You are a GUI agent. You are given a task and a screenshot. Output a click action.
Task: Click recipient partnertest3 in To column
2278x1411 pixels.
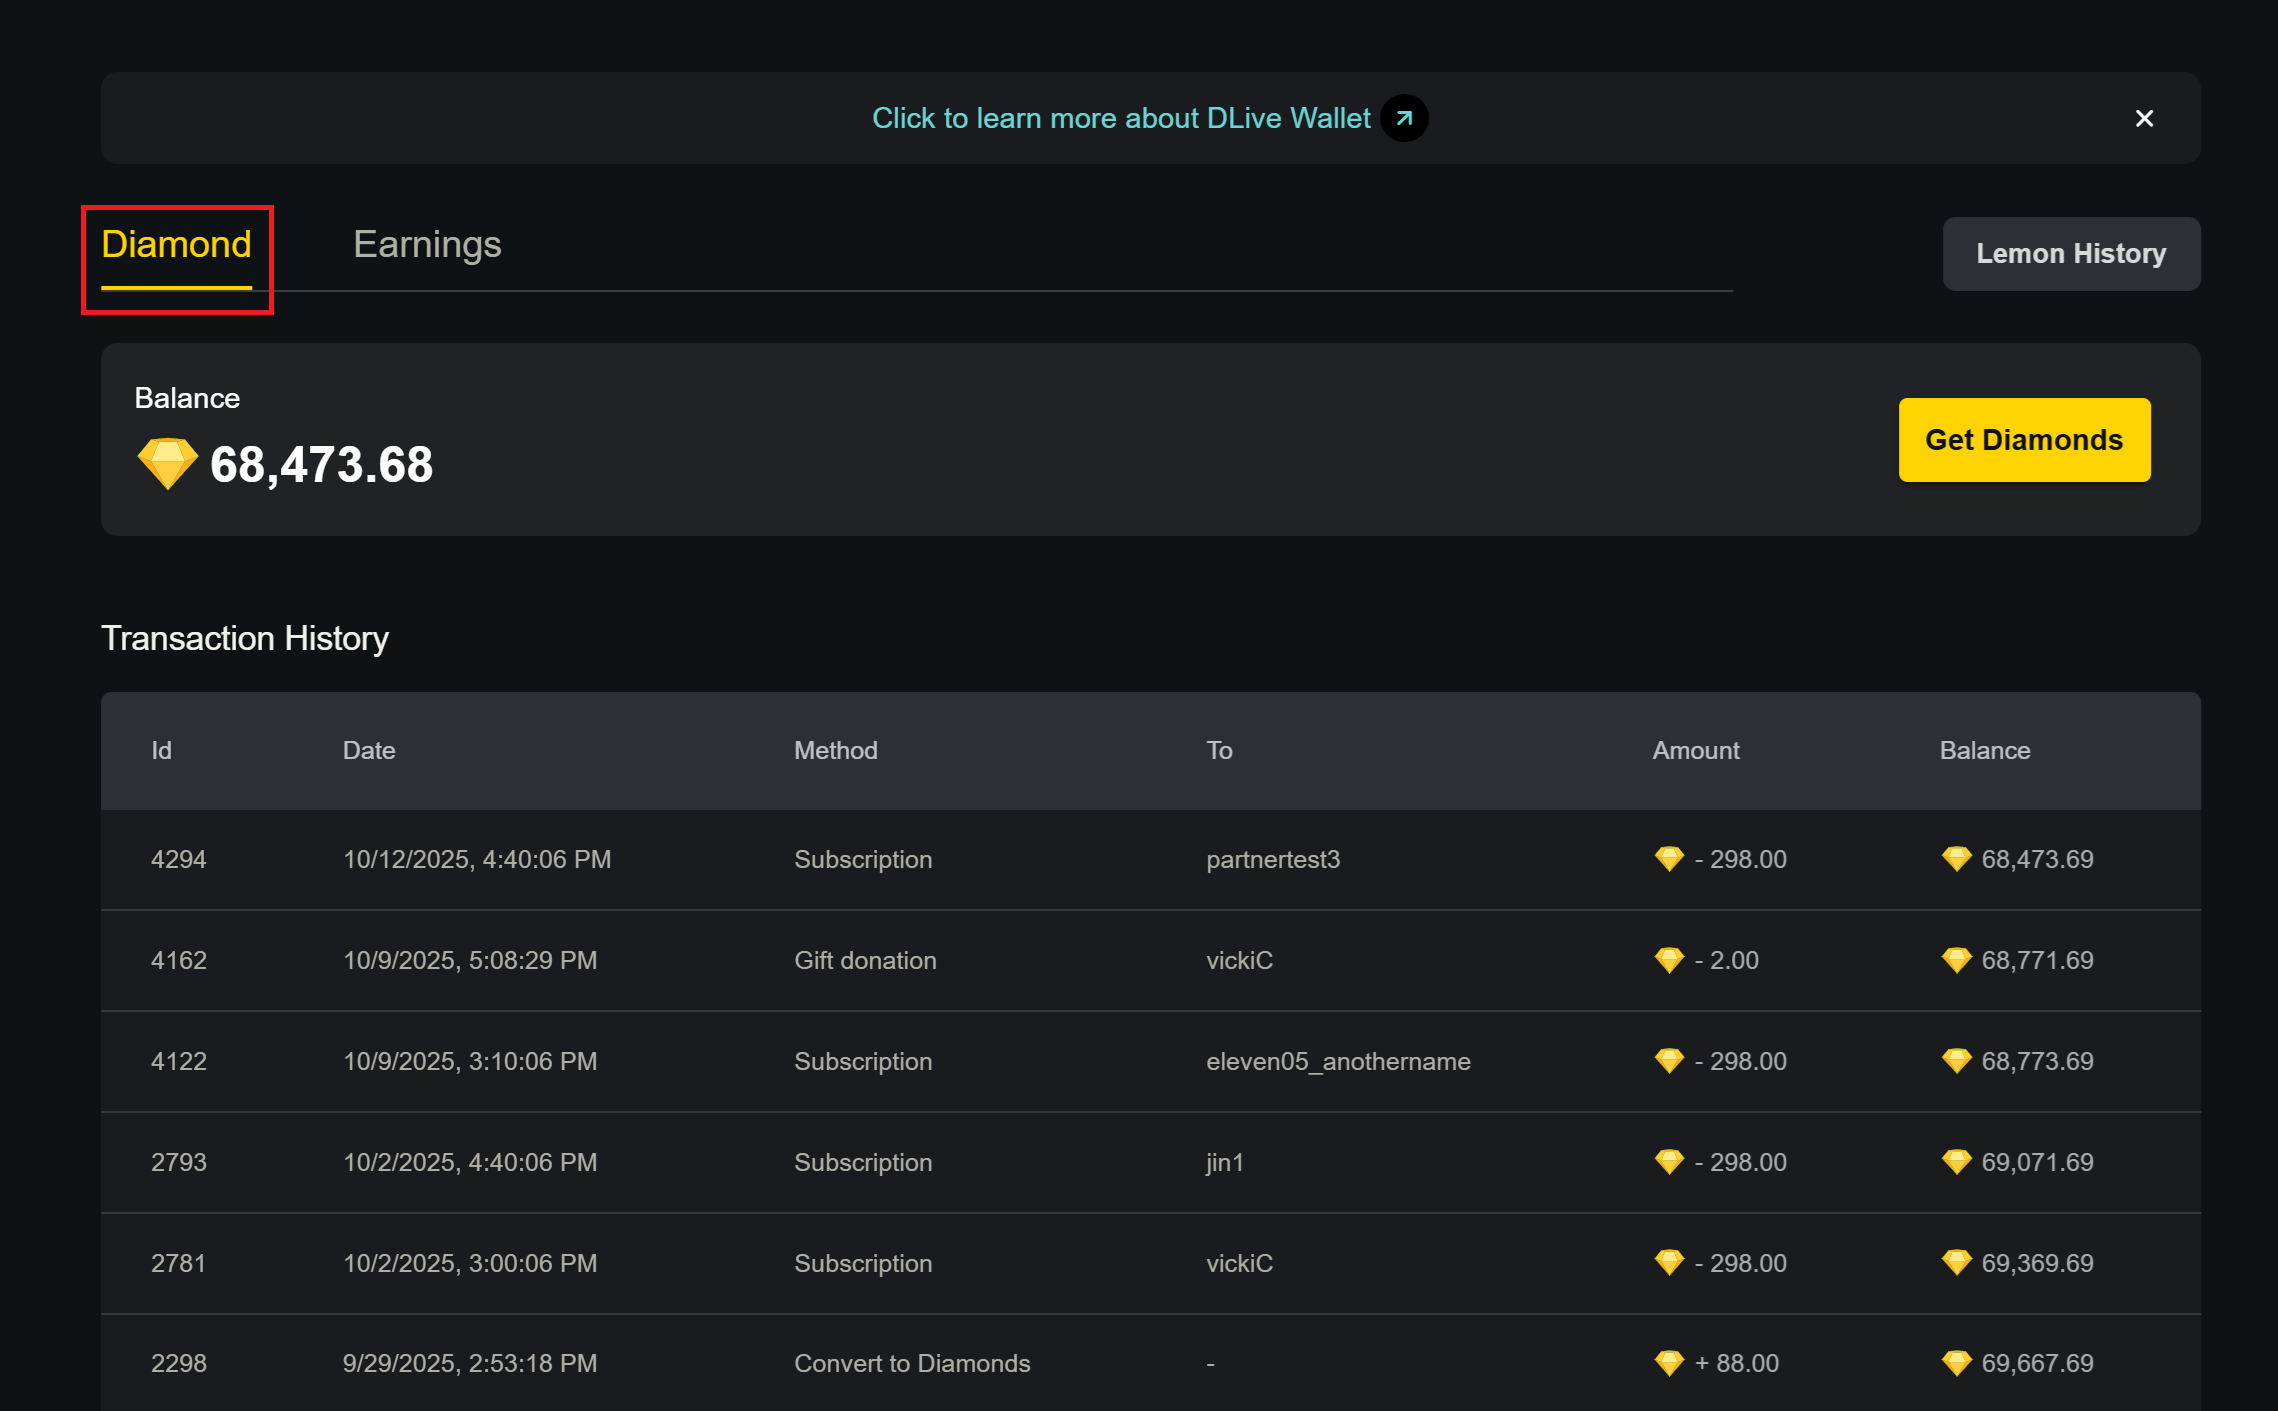pos(1272,860)
